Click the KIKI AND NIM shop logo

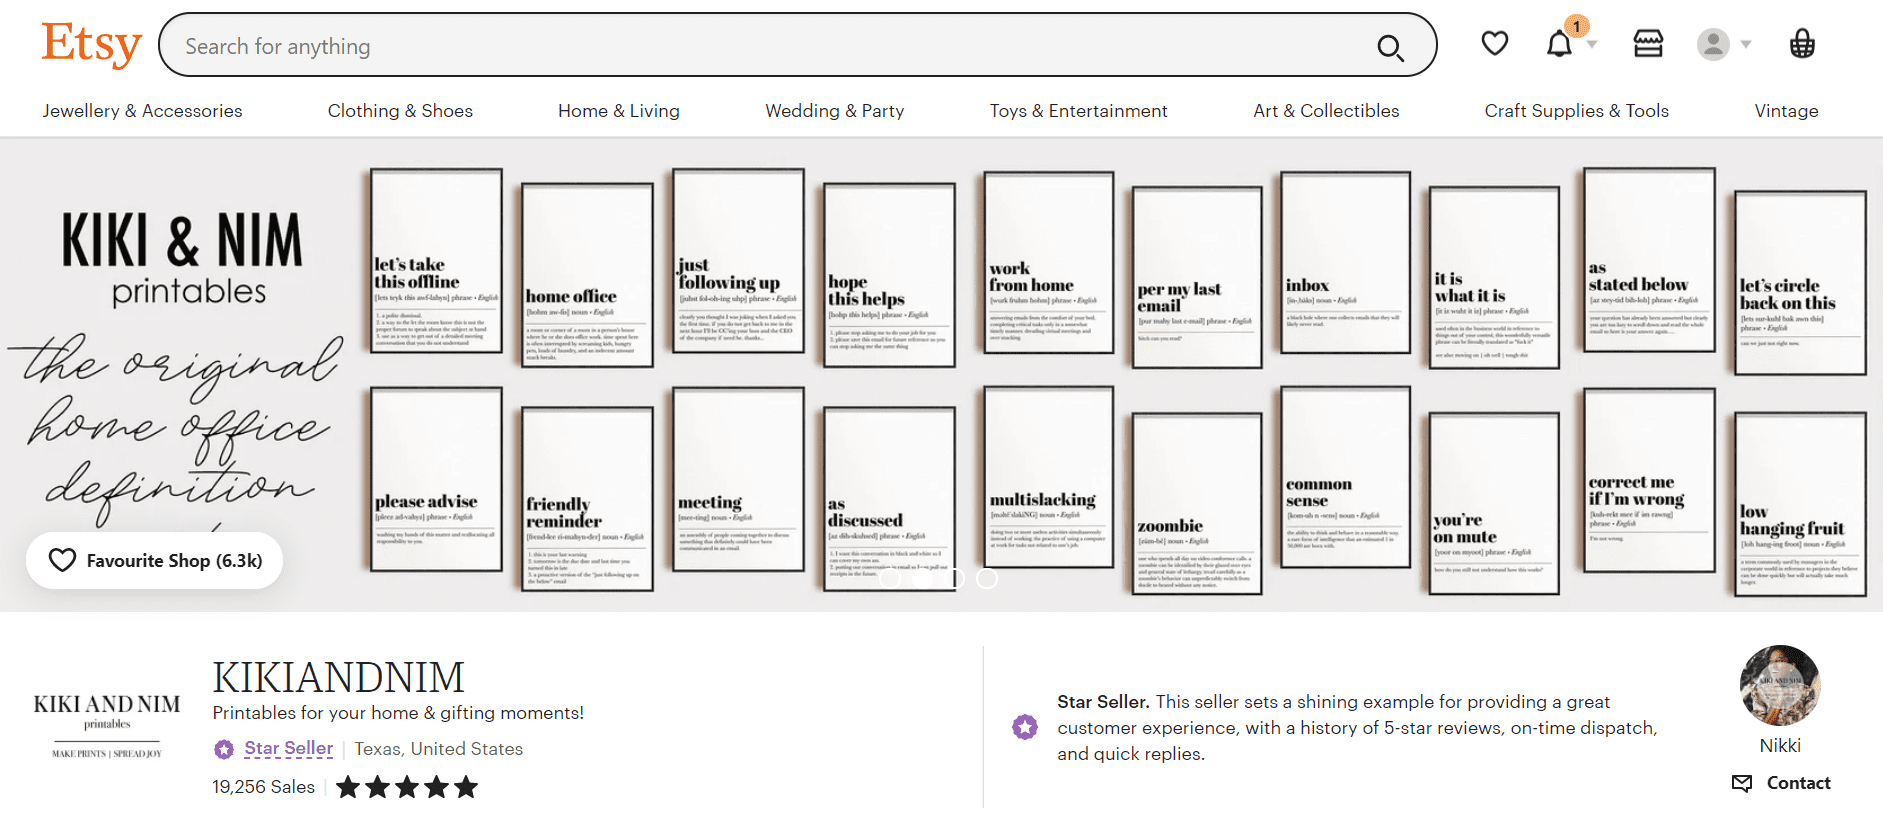pos(107,726)
